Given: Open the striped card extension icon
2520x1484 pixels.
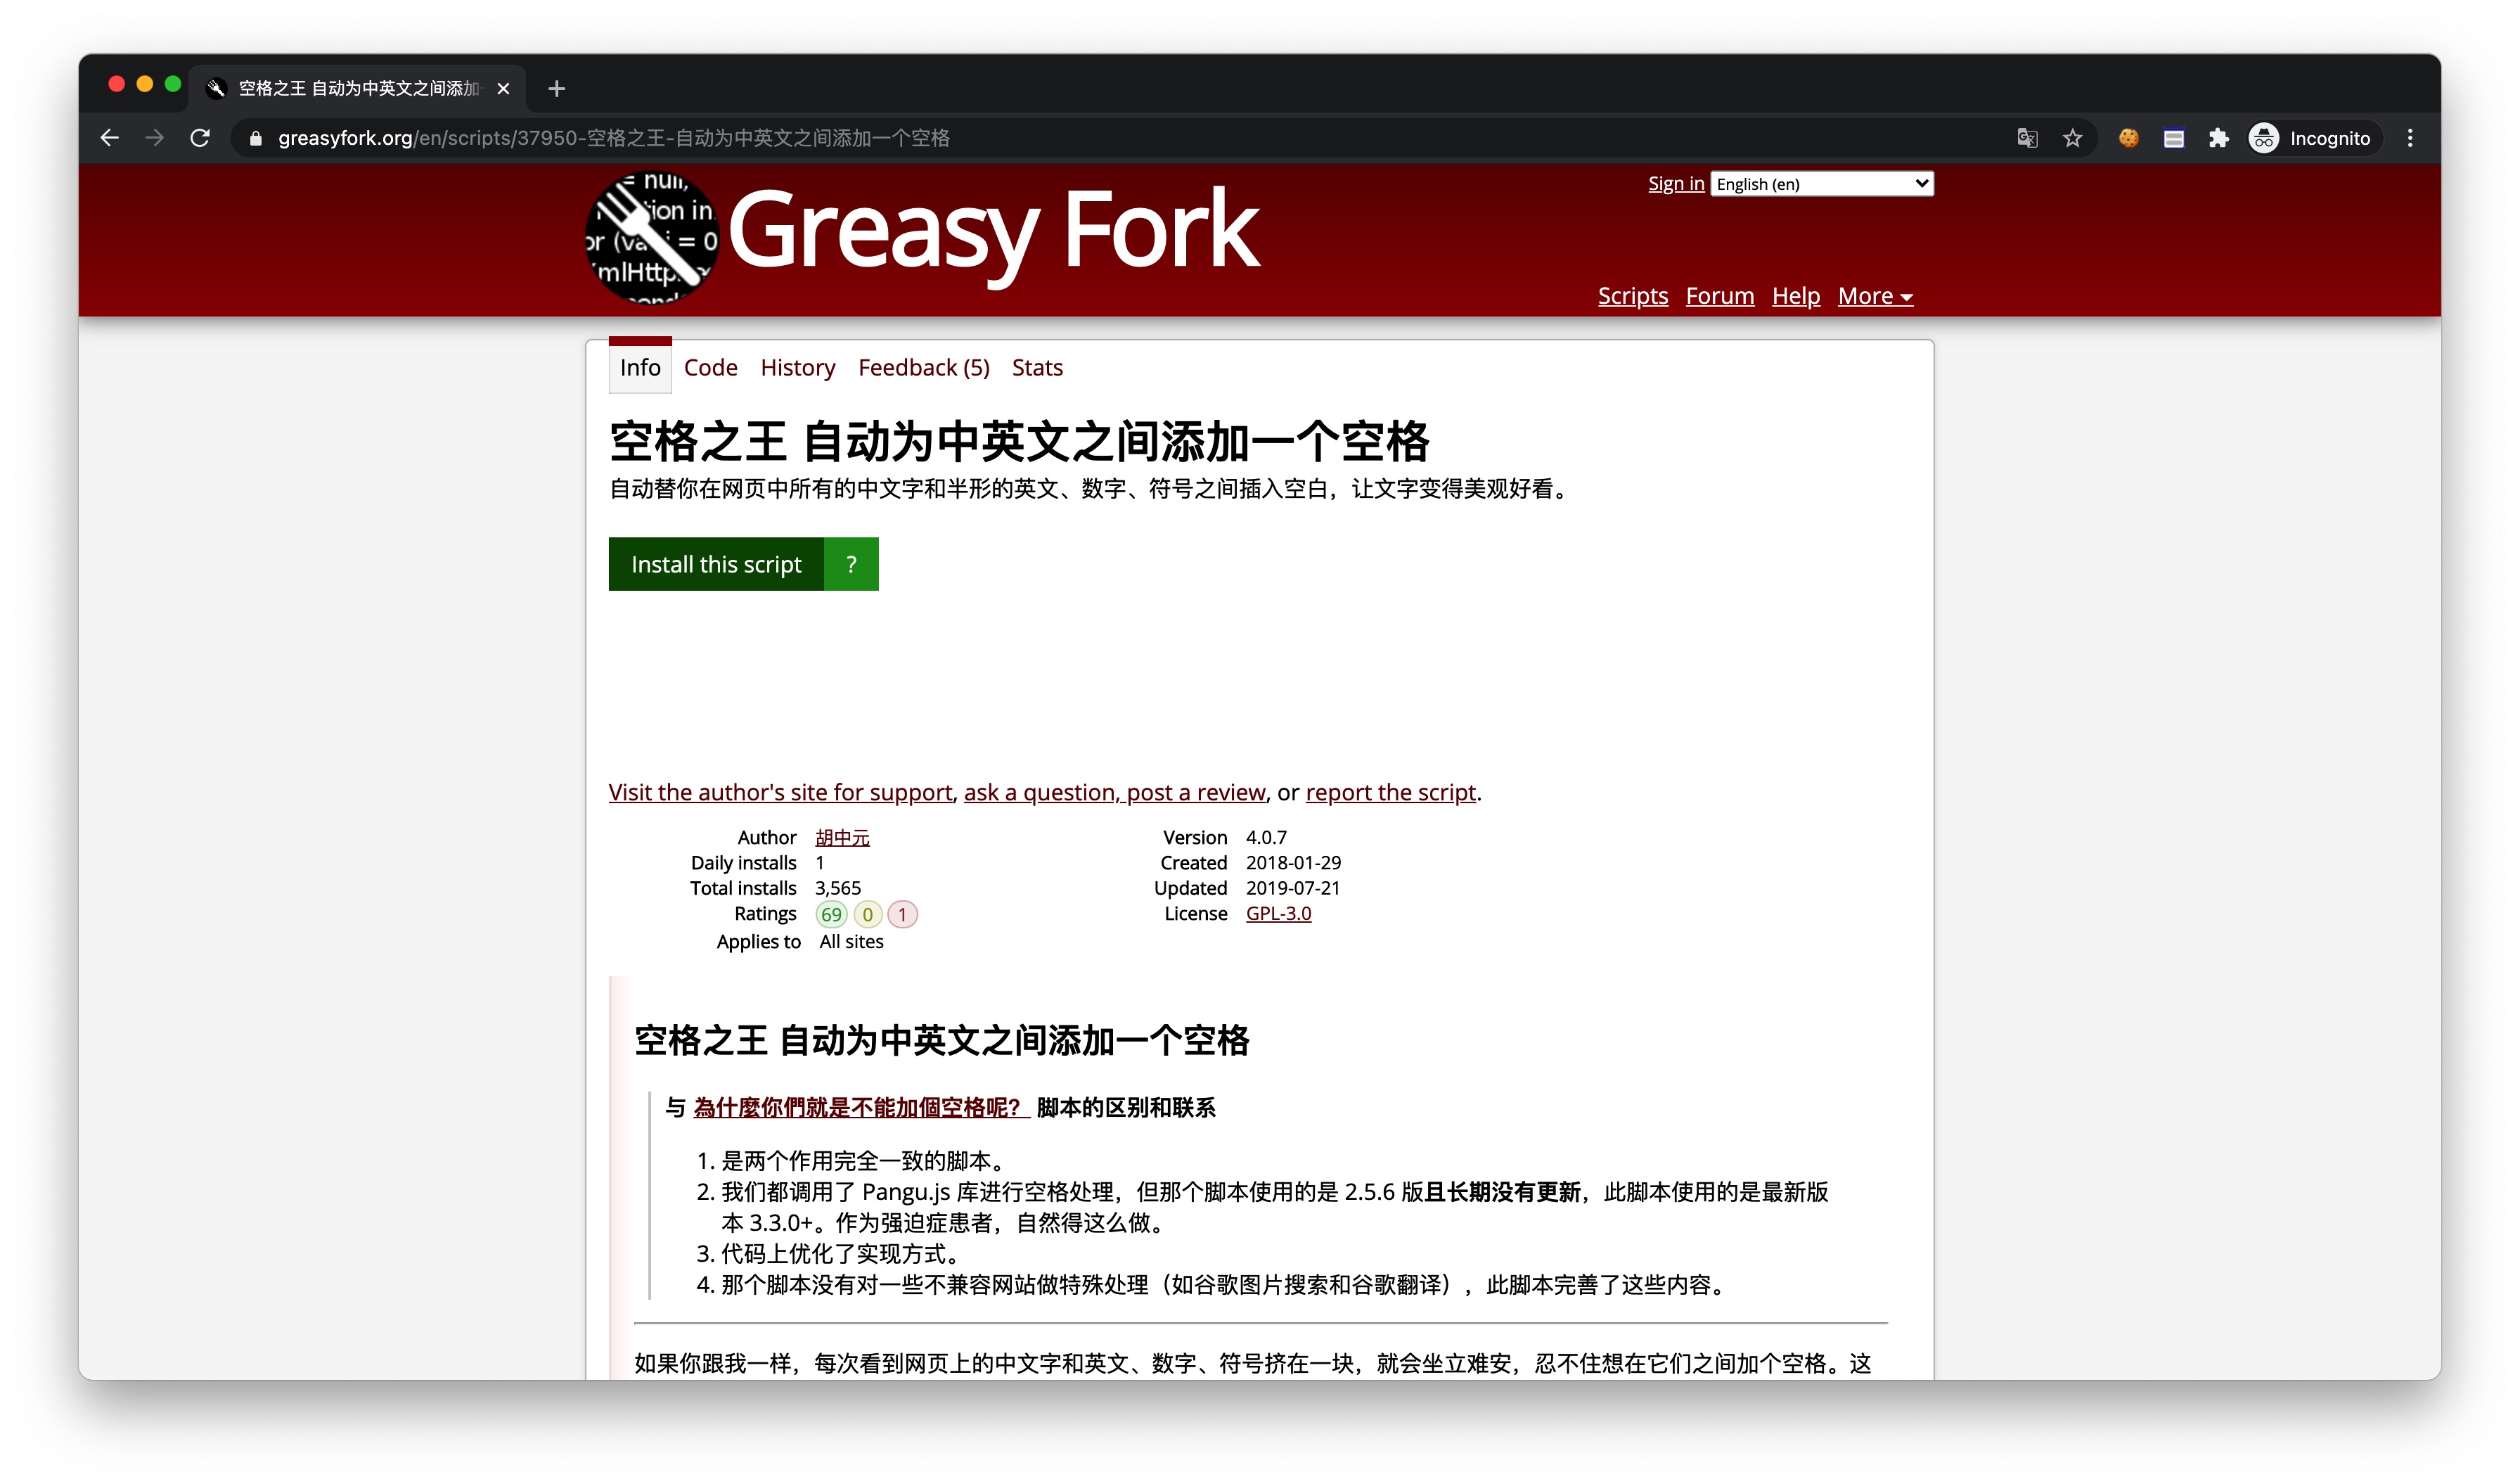Looking at the screenshot, I should (2173, 138).
